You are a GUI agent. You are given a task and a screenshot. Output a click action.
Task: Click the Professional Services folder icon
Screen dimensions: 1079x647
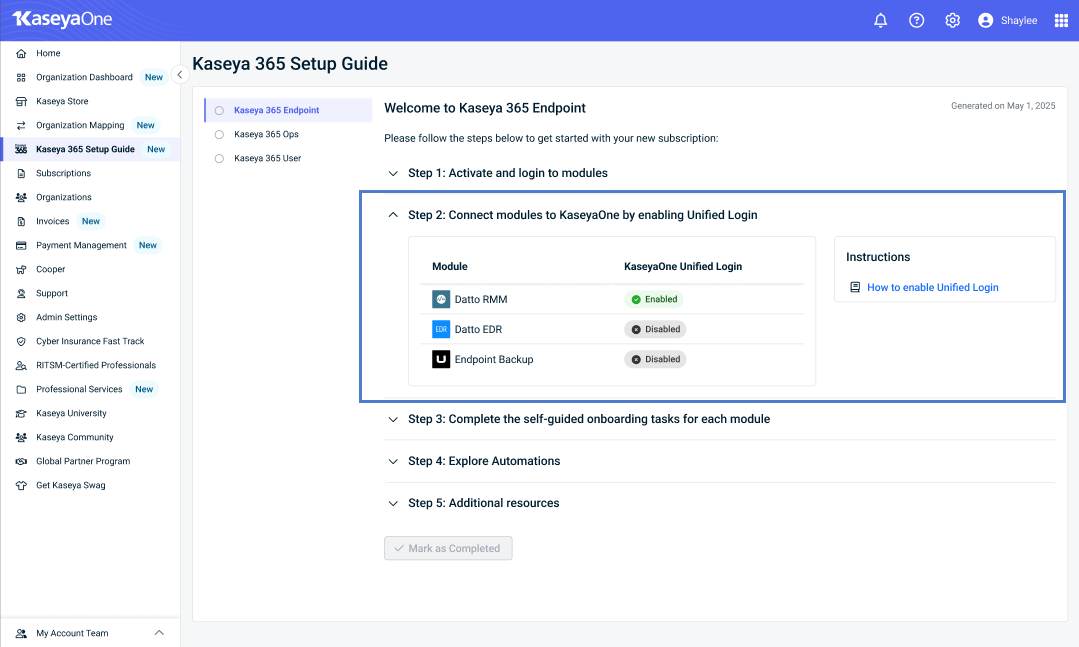[x=21, y=390]
